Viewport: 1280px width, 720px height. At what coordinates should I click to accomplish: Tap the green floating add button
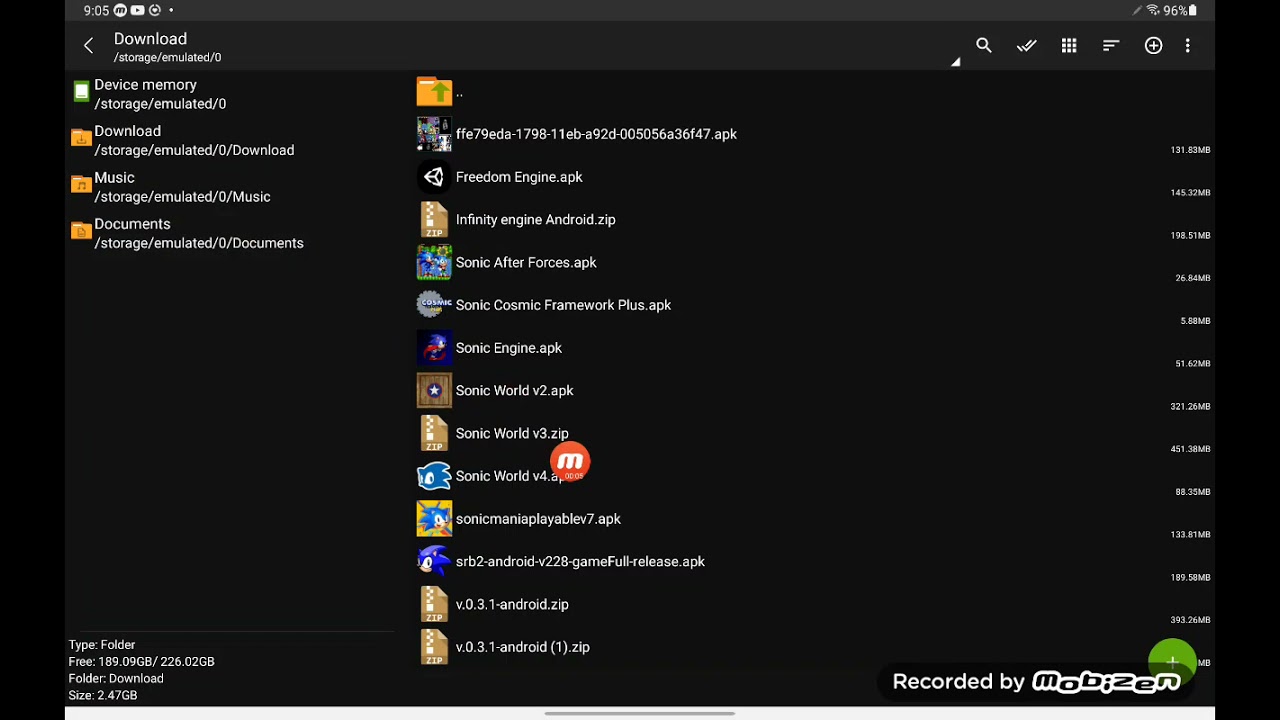[1172, 661]
